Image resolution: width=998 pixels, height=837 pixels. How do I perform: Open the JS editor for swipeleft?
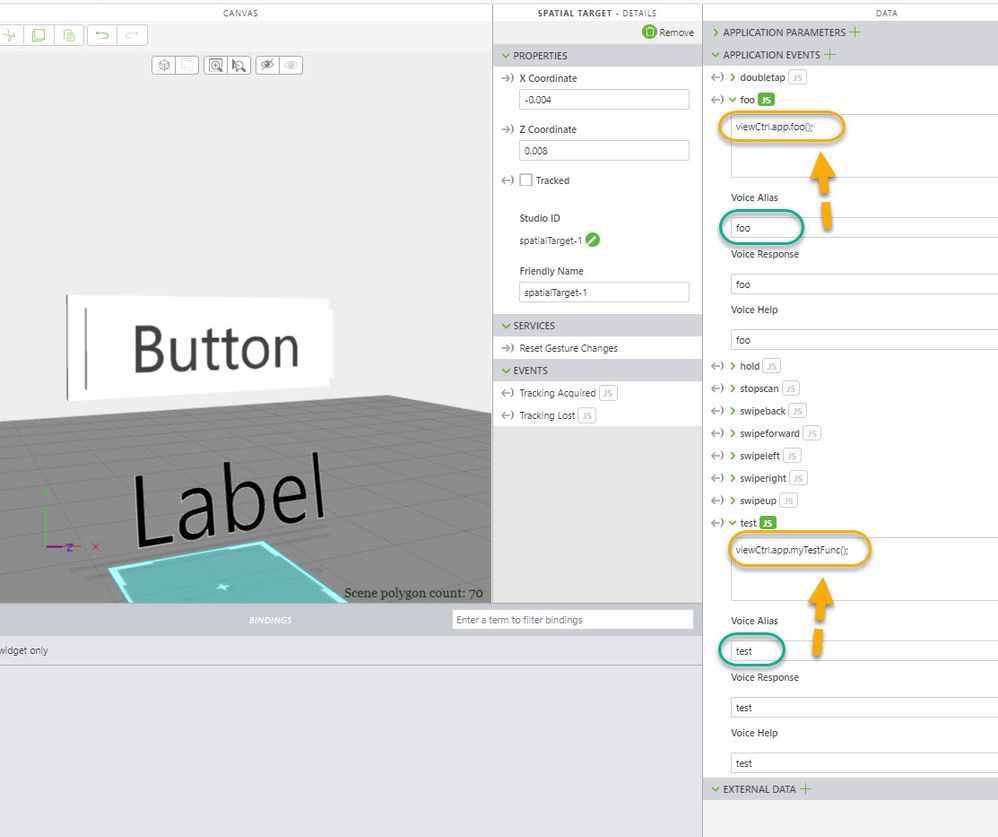pyautogui.click(x=792, y=456)
